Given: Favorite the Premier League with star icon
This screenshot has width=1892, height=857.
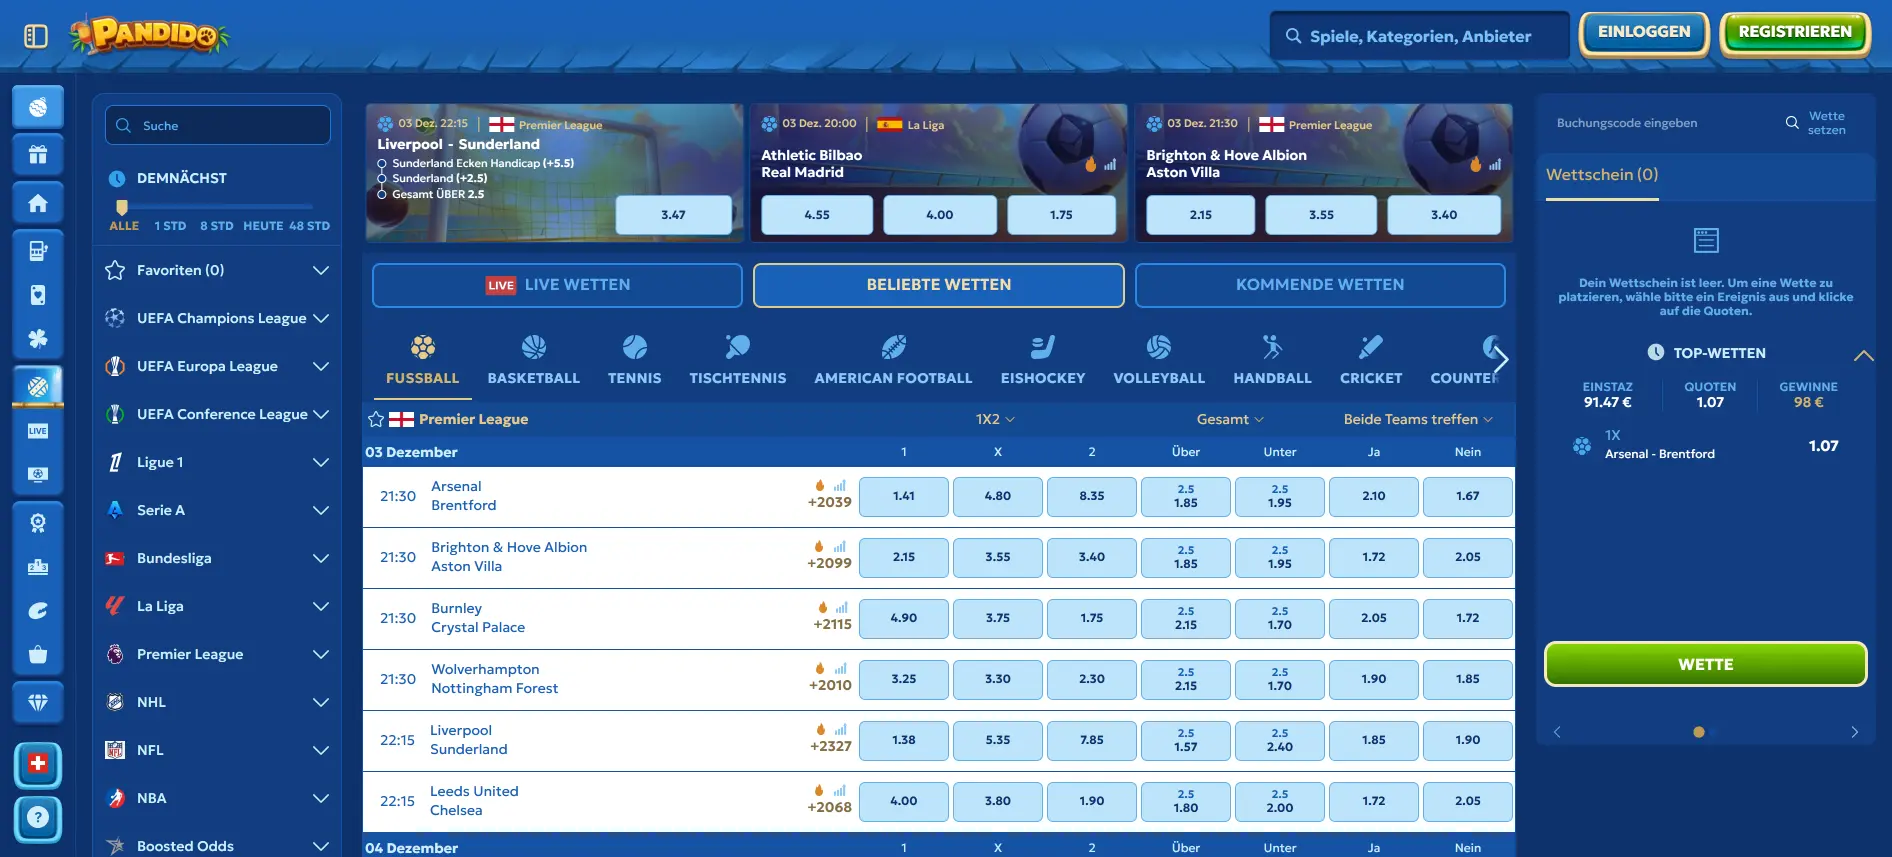Looking at the screenshot, I should pos(376,419).
